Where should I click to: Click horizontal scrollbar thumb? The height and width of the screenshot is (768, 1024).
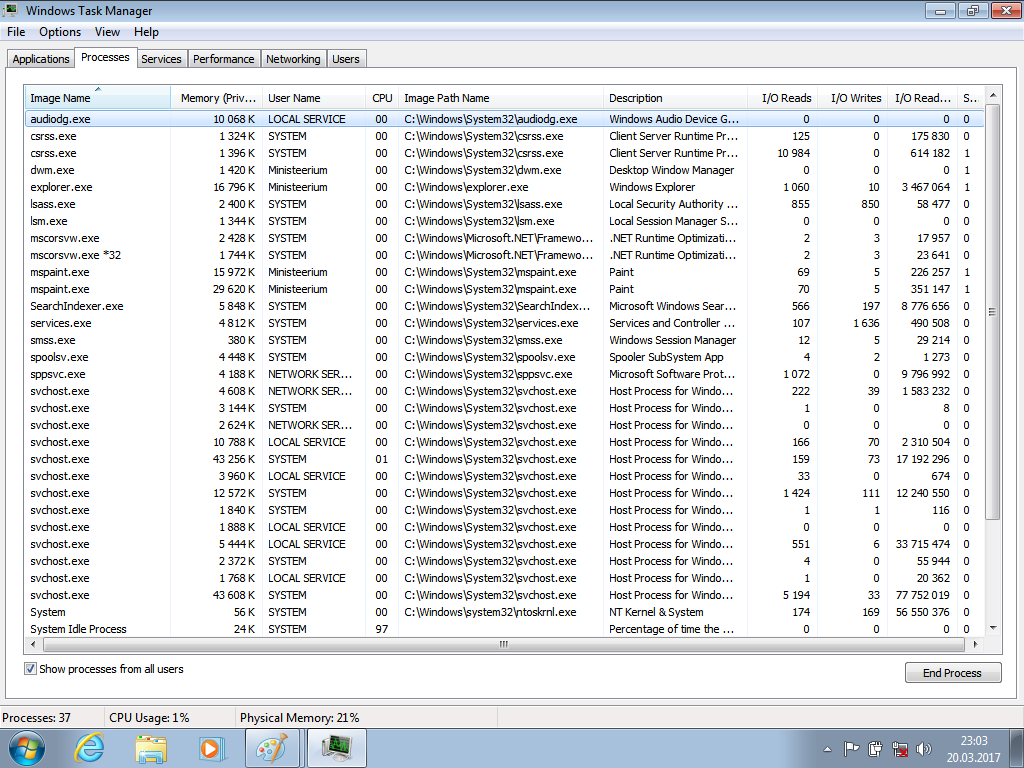pyautogui.click(x=504, y=644)
